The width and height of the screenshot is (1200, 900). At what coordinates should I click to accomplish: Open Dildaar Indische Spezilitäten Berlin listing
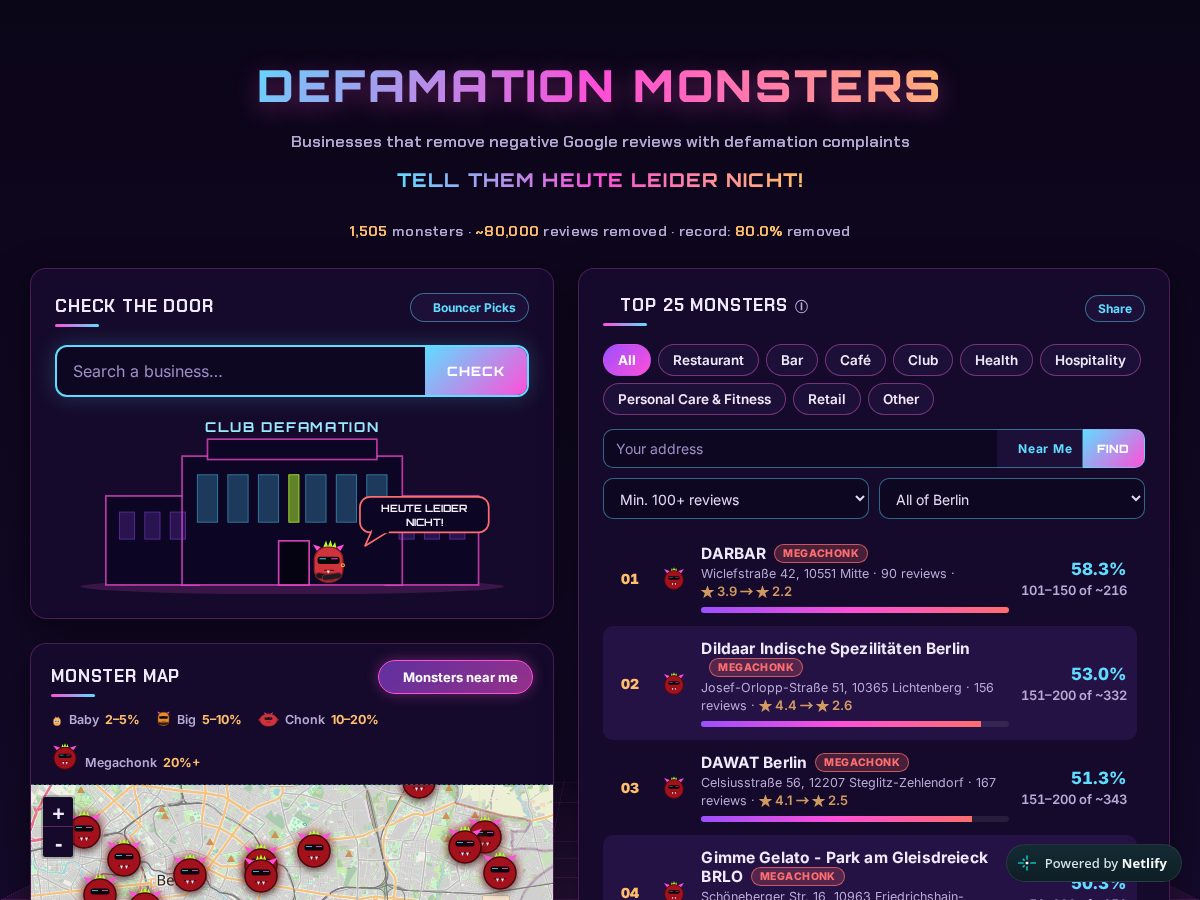(x=835, y=648)
